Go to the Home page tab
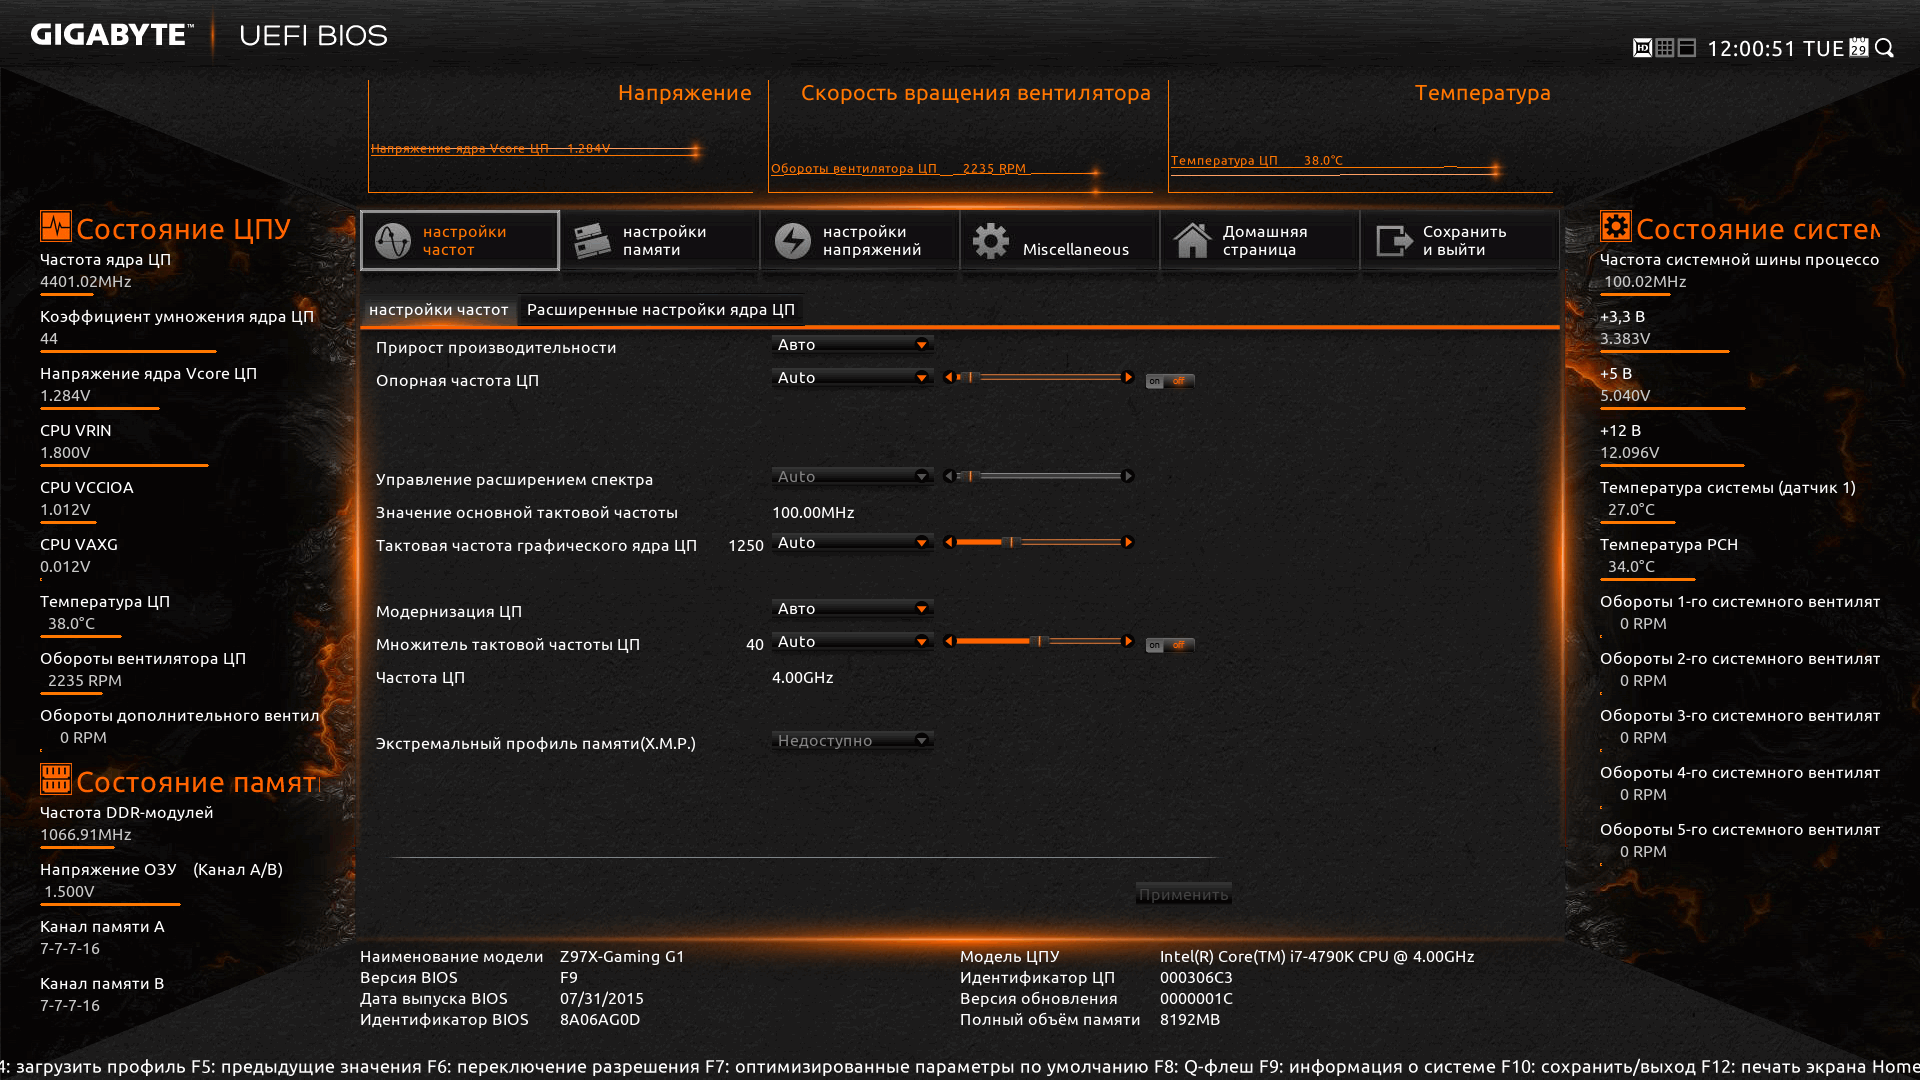Screen dimensions: 1920x1080 1260,240
